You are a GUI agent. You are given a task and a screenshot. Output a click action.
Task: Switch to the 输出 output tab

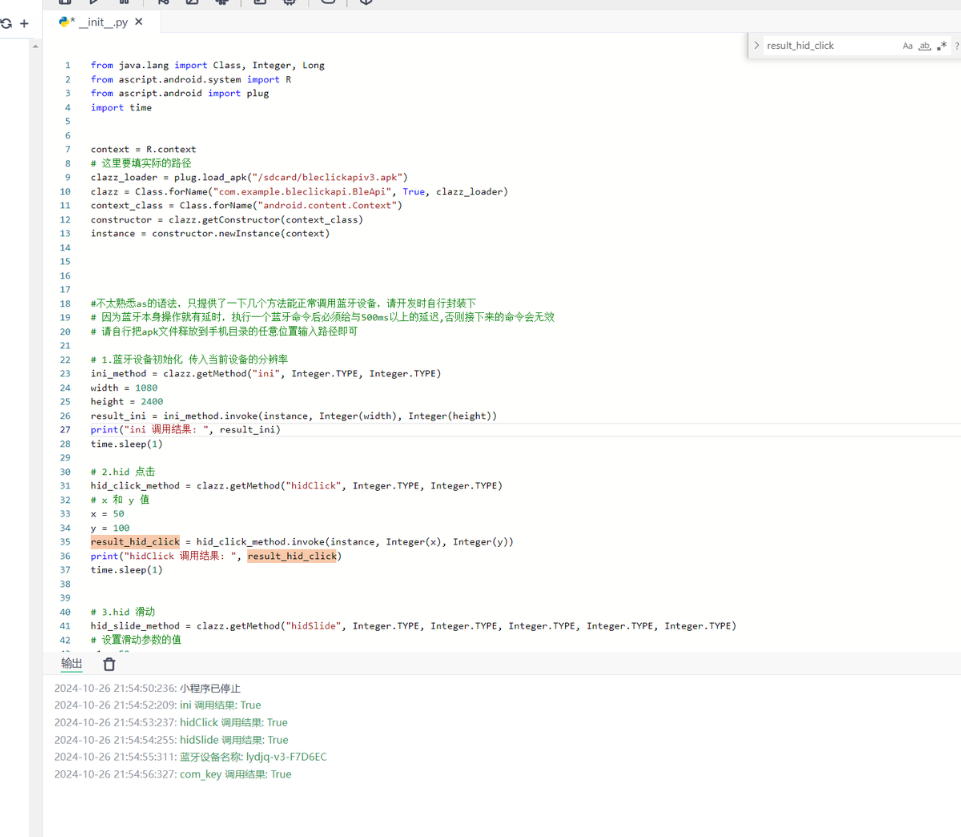click(72, 664)
